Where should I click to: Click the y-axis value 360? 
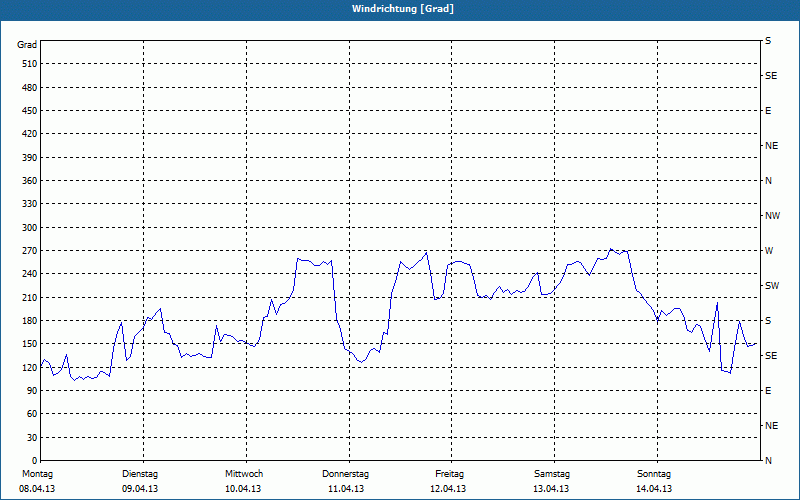[29, 181]
